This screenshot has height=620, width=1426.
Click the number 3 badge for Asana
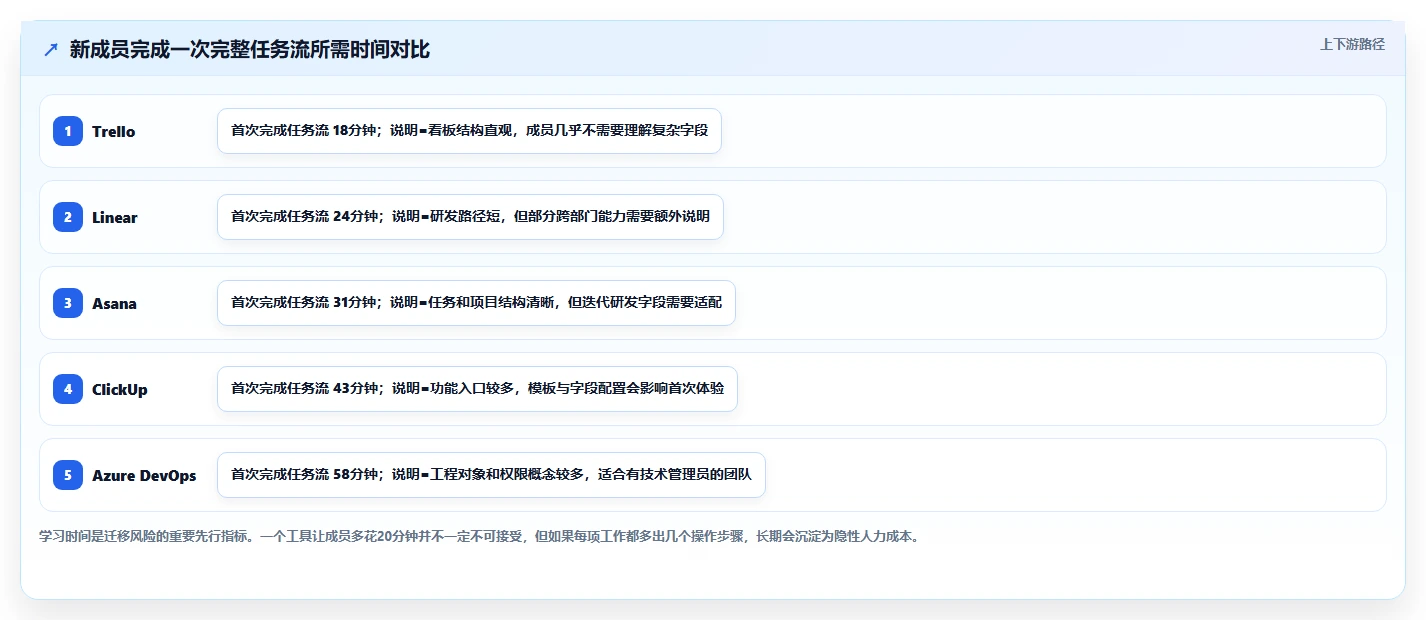[x=68, y=303]
